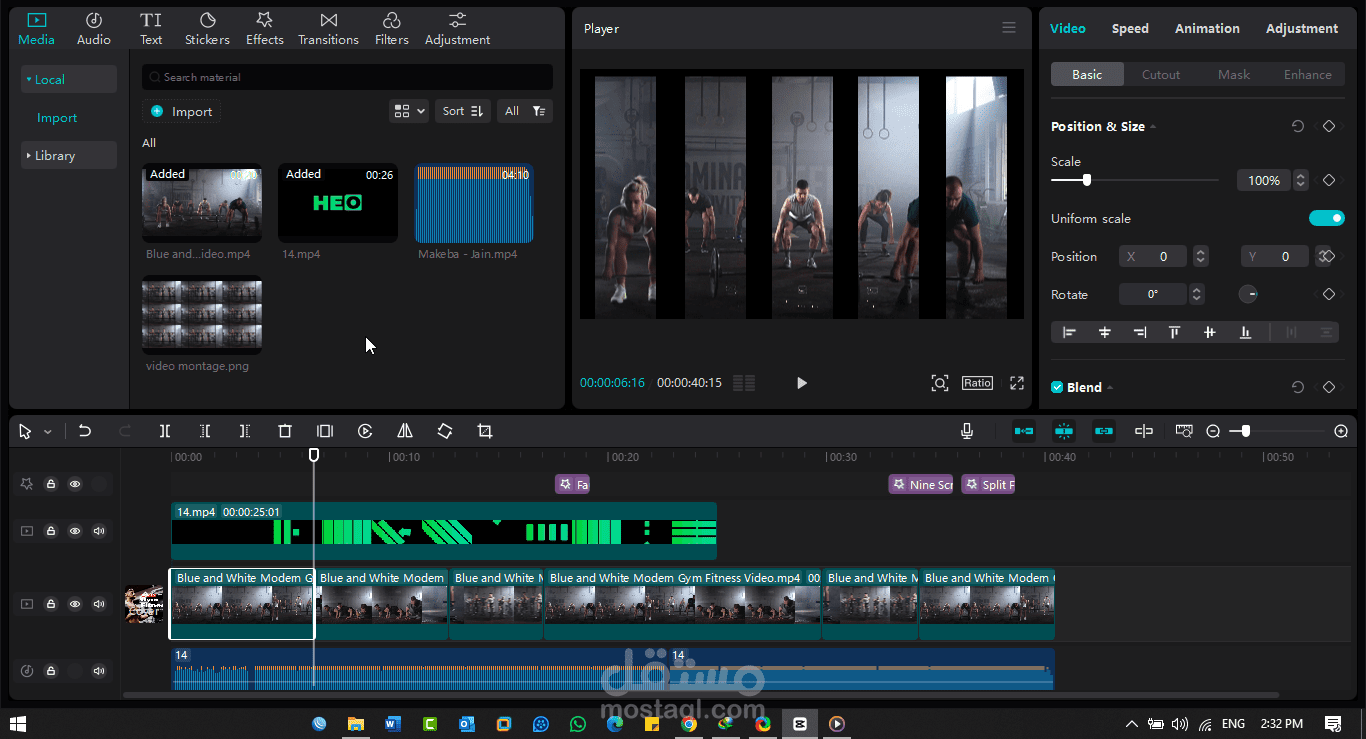Open the Effects panel
Screen dimensions: 1366x739
pos(265,29)
